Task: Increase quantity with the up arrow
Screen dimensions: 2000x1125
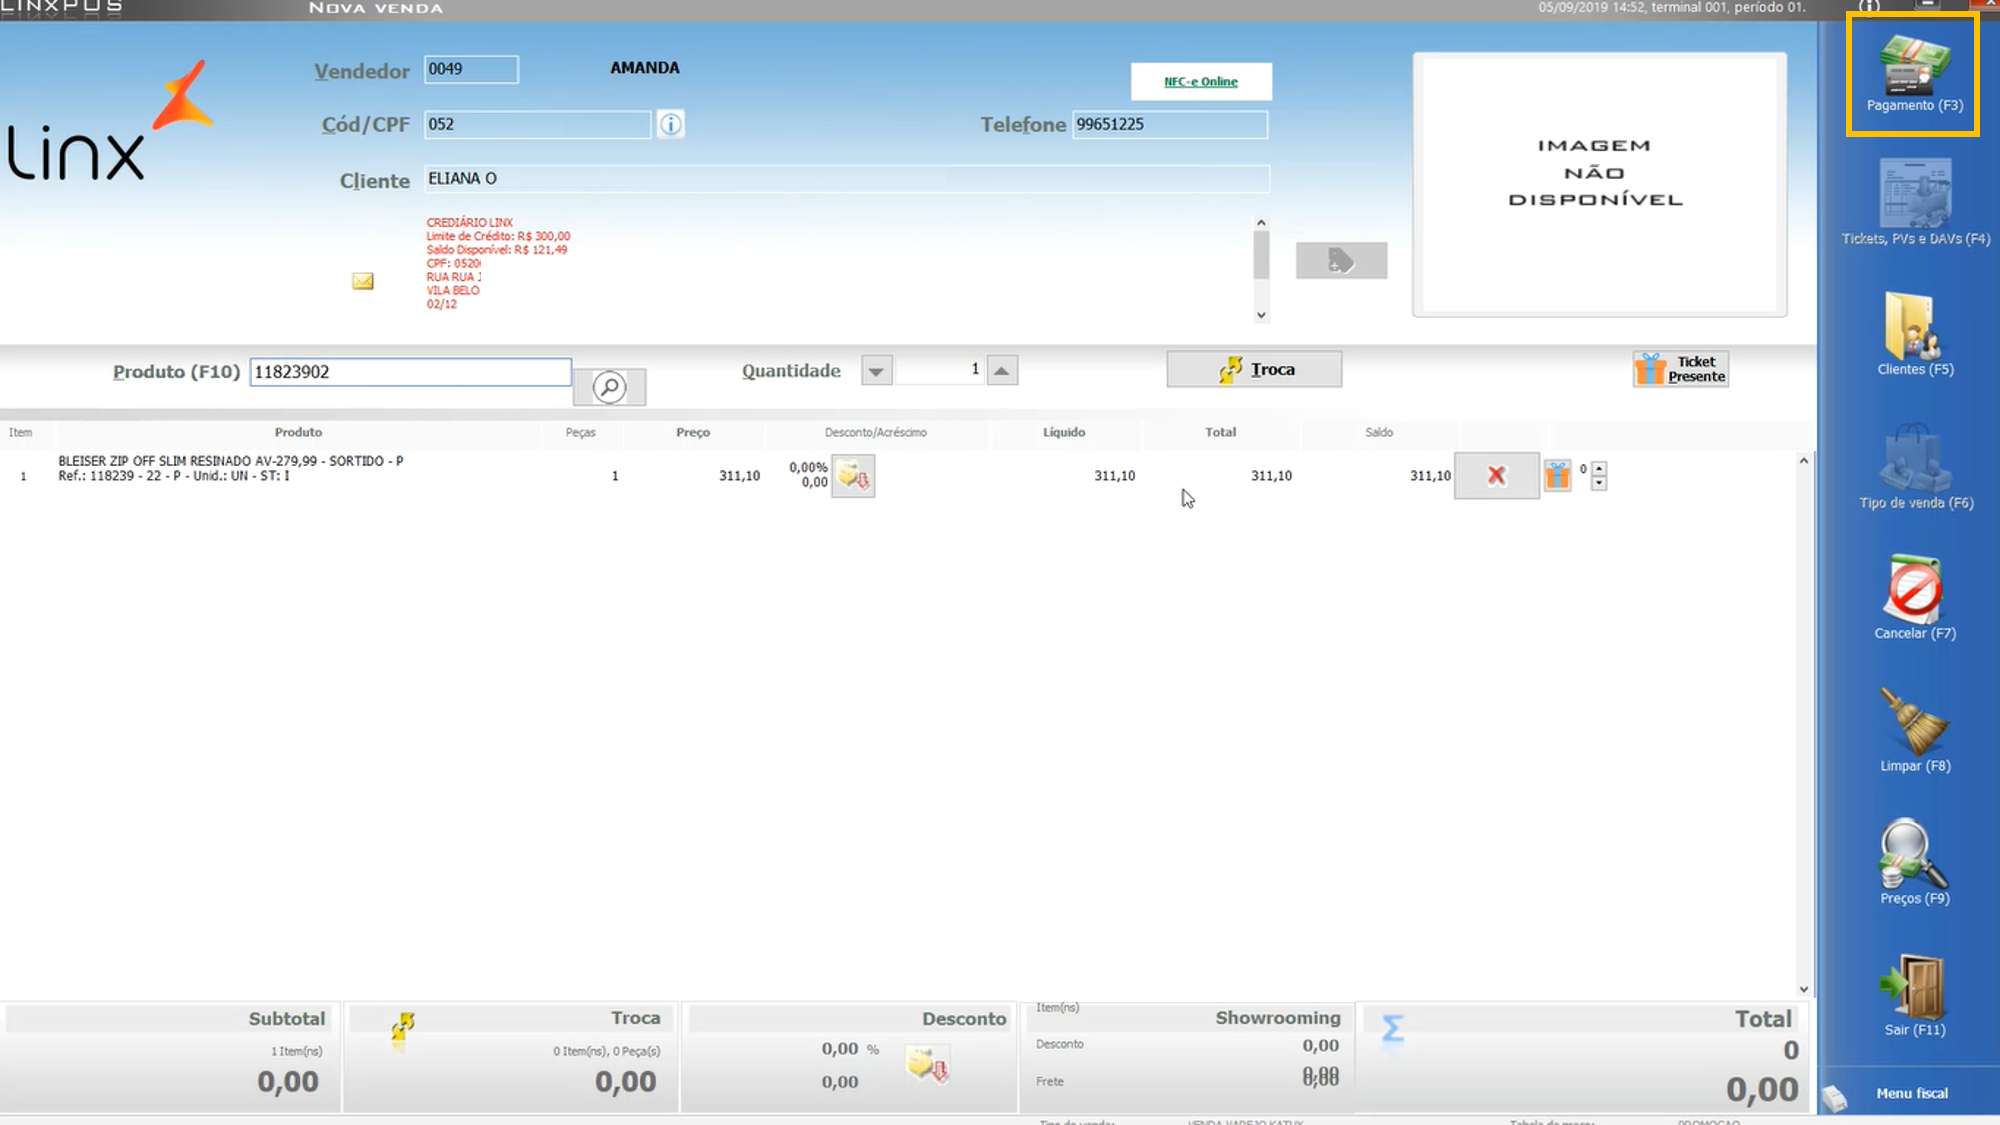Action: tap(1002, 371)
